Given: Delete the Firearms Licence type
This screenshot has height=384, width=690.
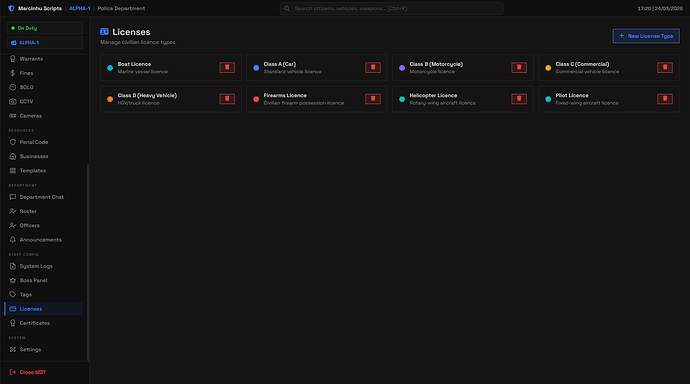Looking at the screenshot, I should [x=373, y=99].
